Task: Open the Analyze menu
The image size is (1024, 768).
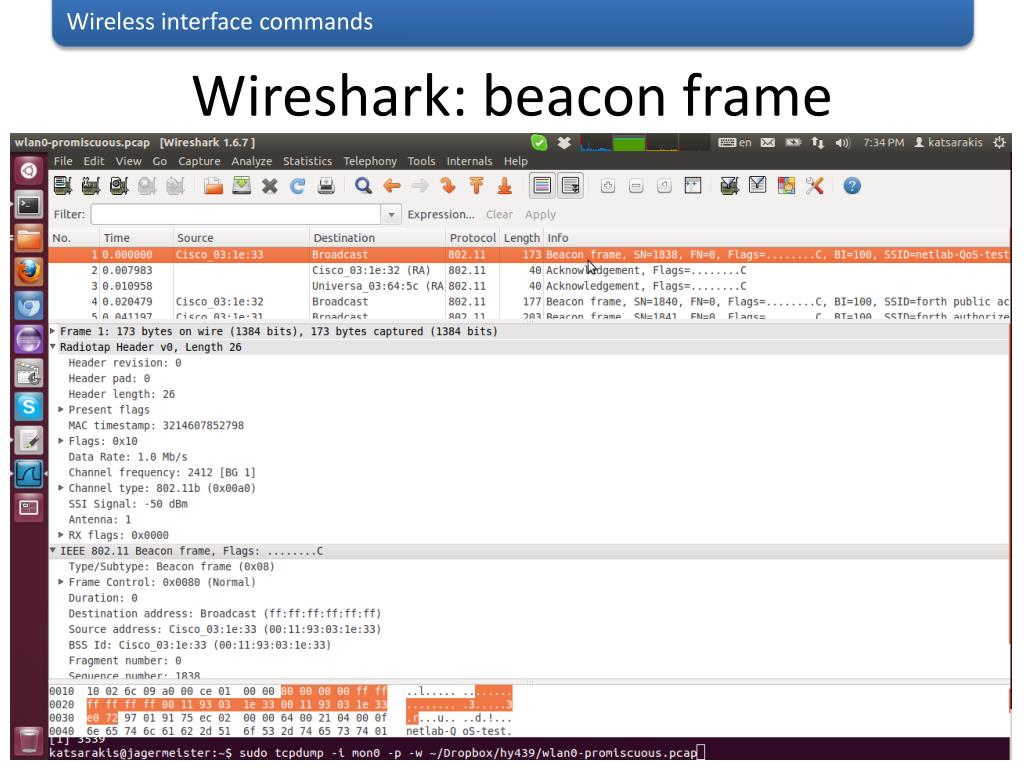Action: [251, 161]
